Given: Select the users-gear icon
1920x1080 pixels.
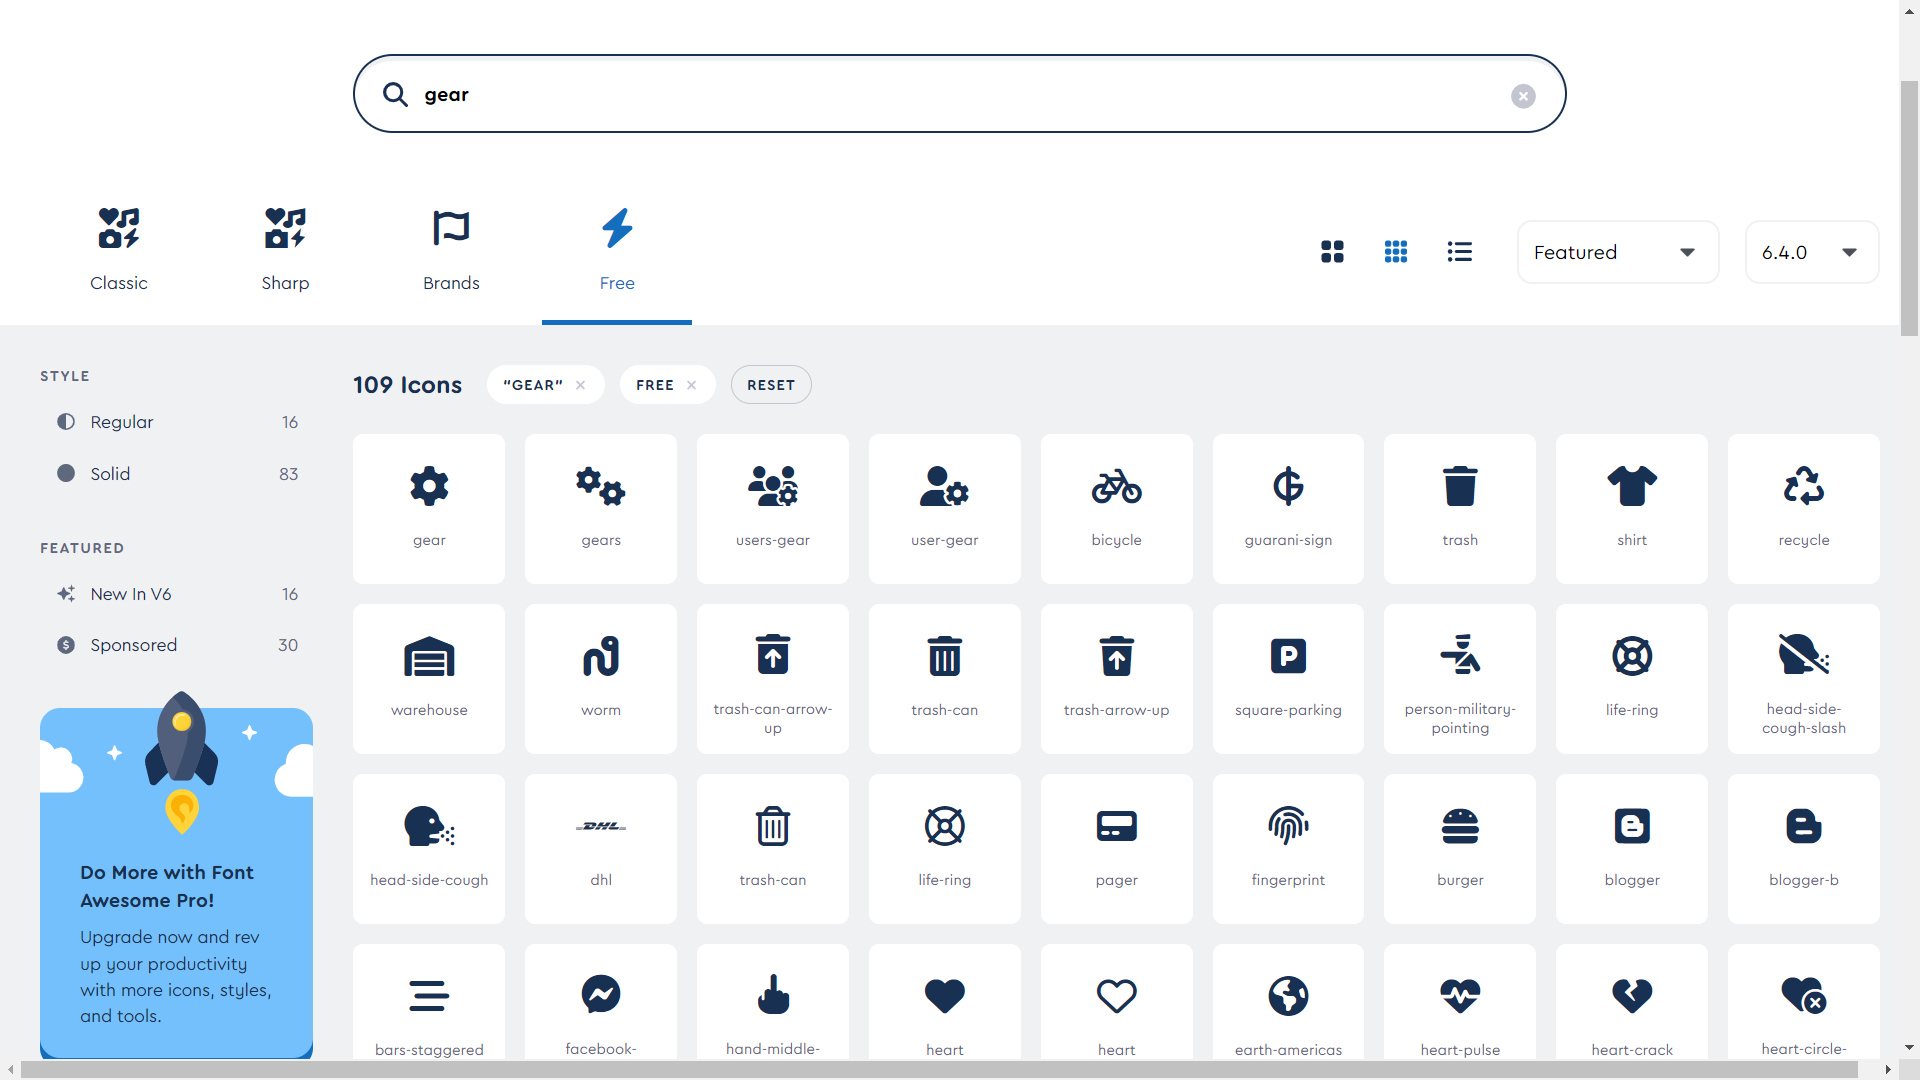Looking at the screenshot, I should point(772,508).
